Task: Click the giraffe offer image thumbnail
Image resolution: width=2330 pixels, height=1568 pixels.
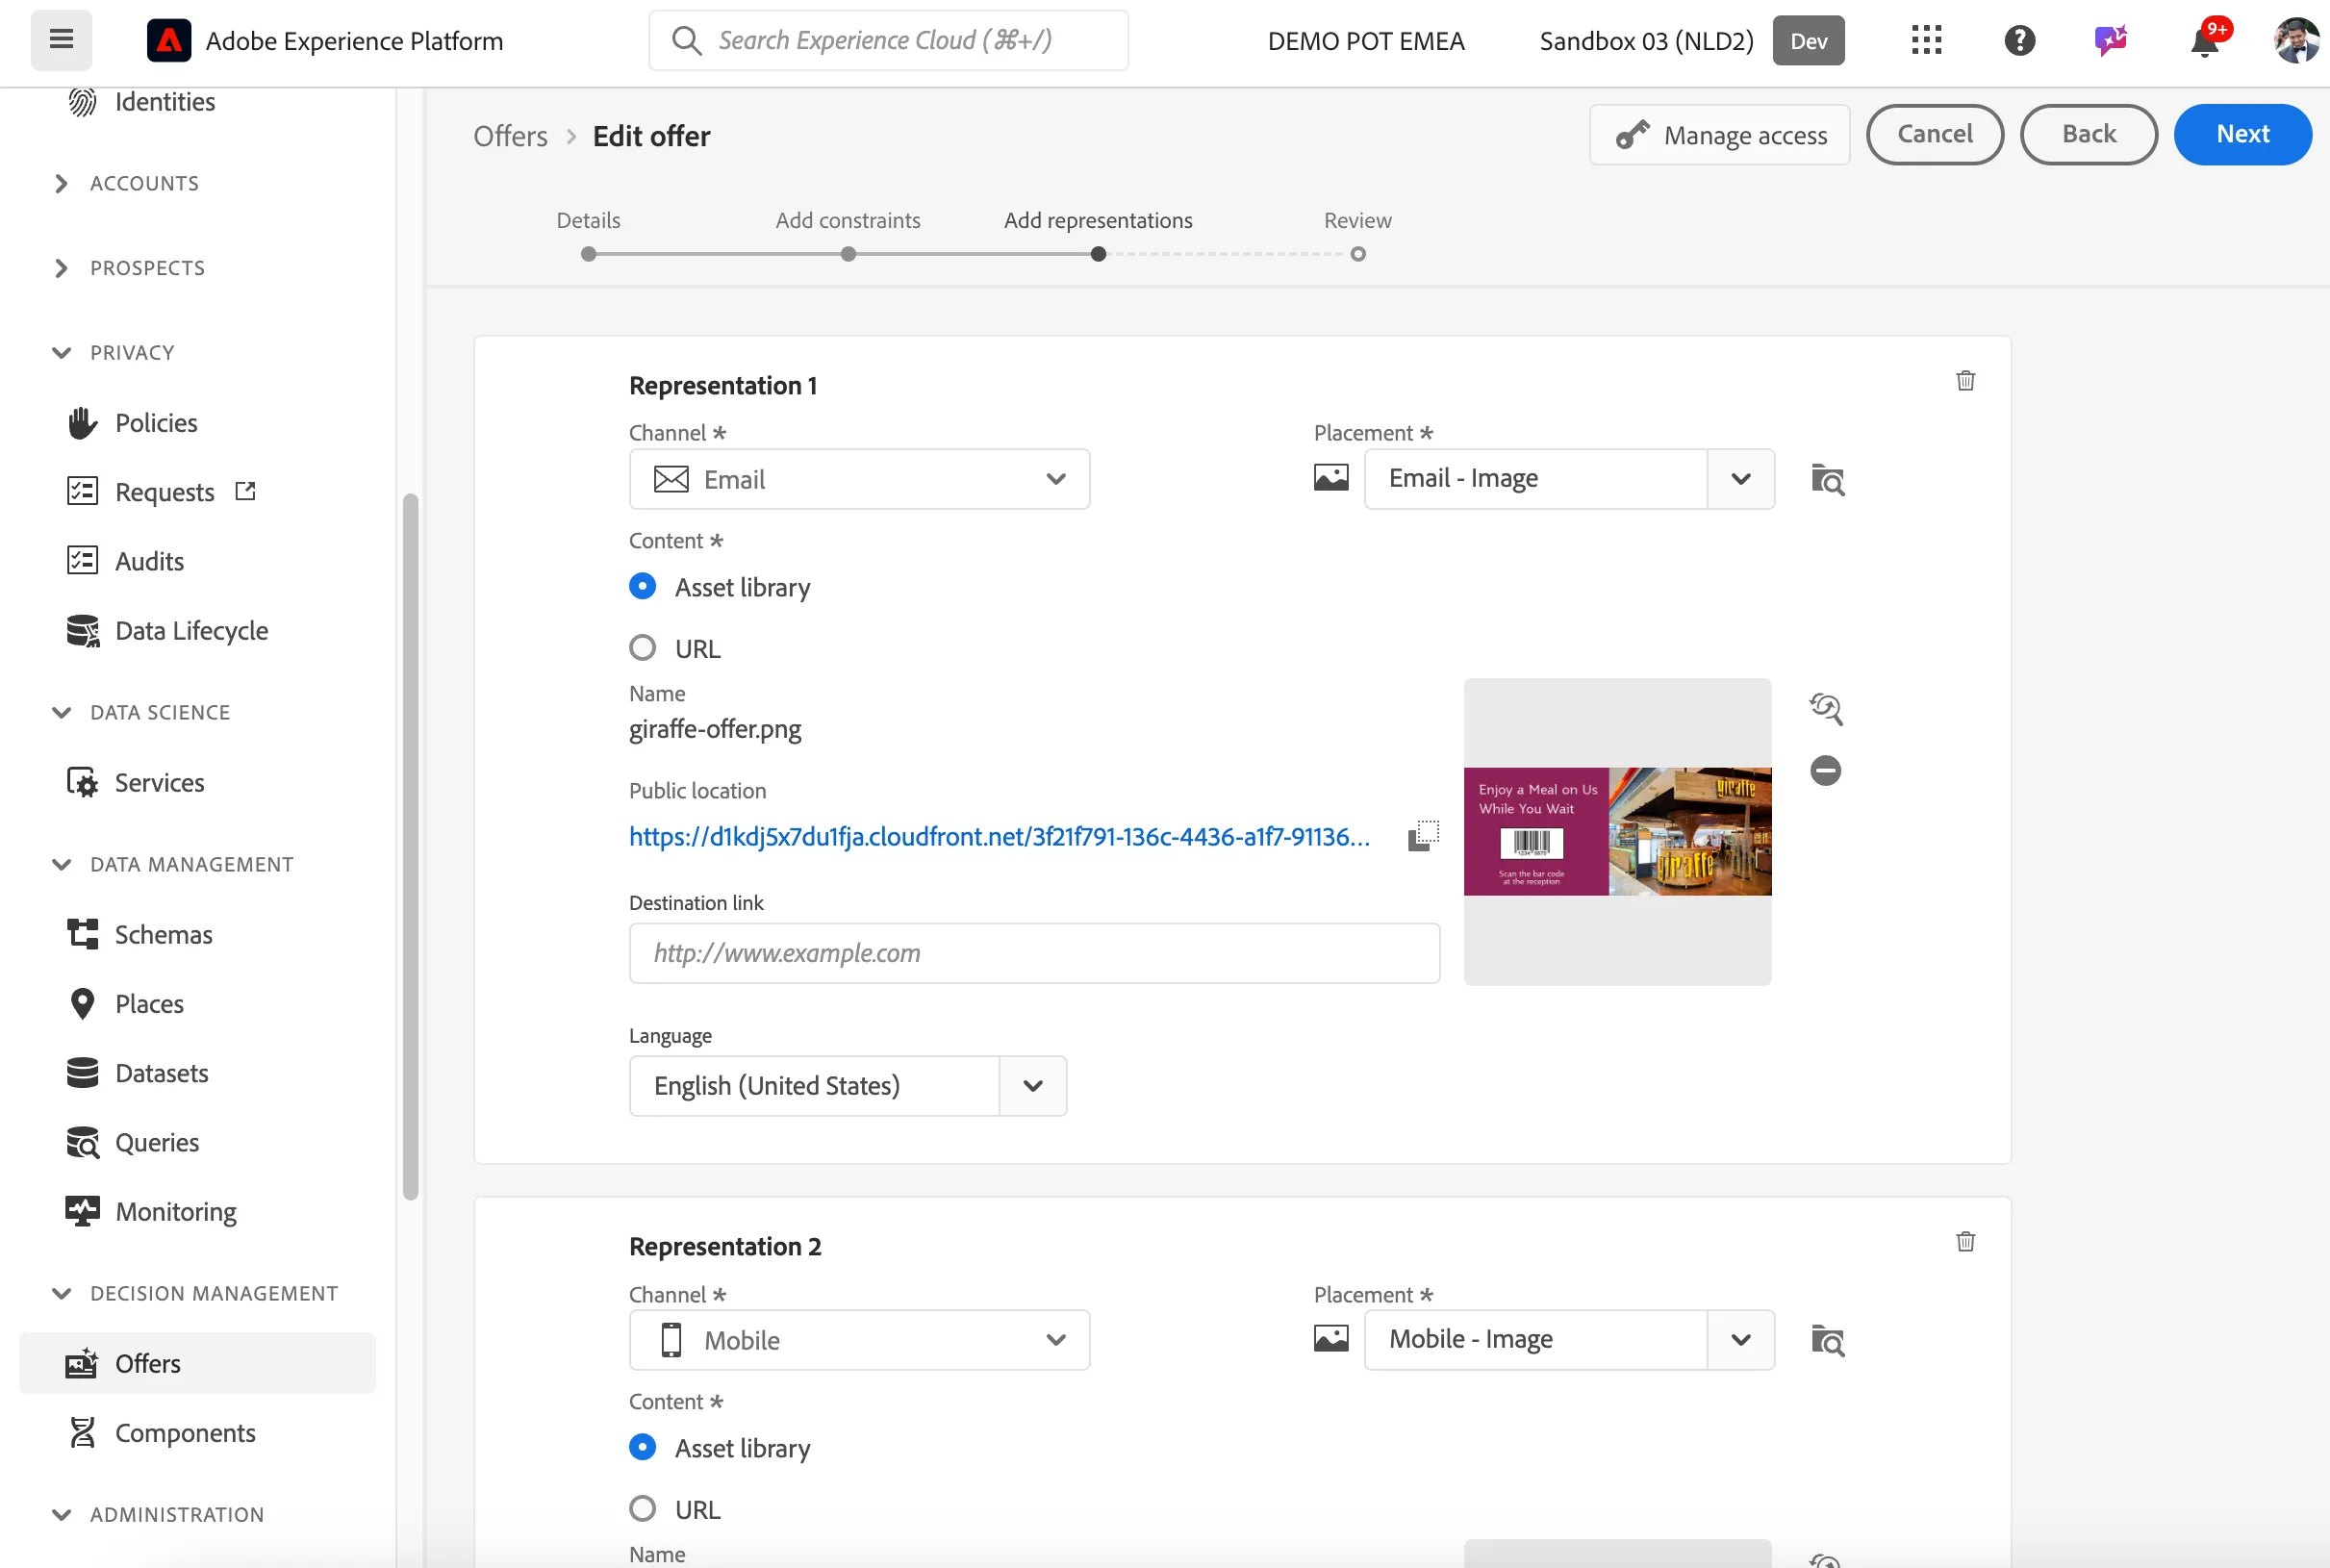Action: point(1617,832)
